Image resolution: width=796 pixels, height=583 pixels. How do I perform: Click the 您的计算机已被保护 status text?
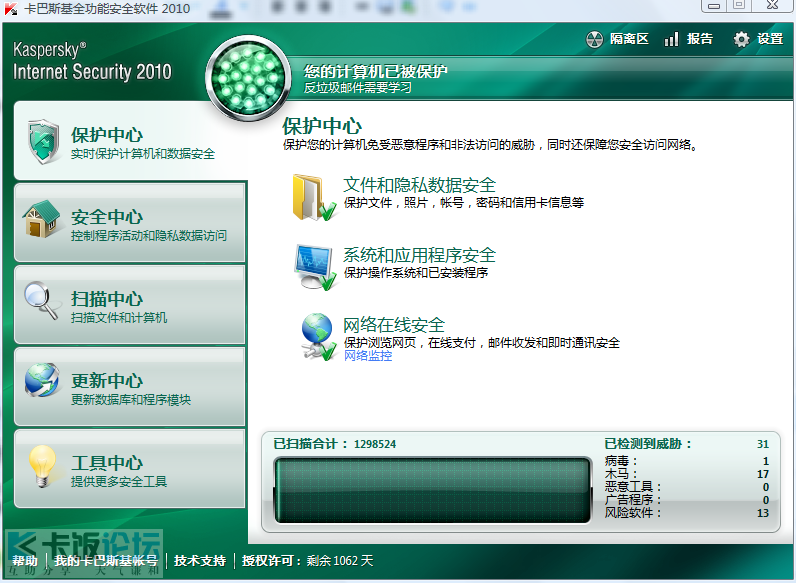tap(375, 71)
